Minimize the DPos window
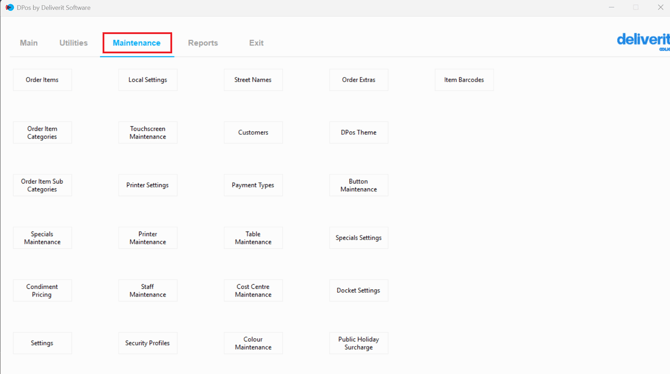The image size is (670, 374). (611, 7)
